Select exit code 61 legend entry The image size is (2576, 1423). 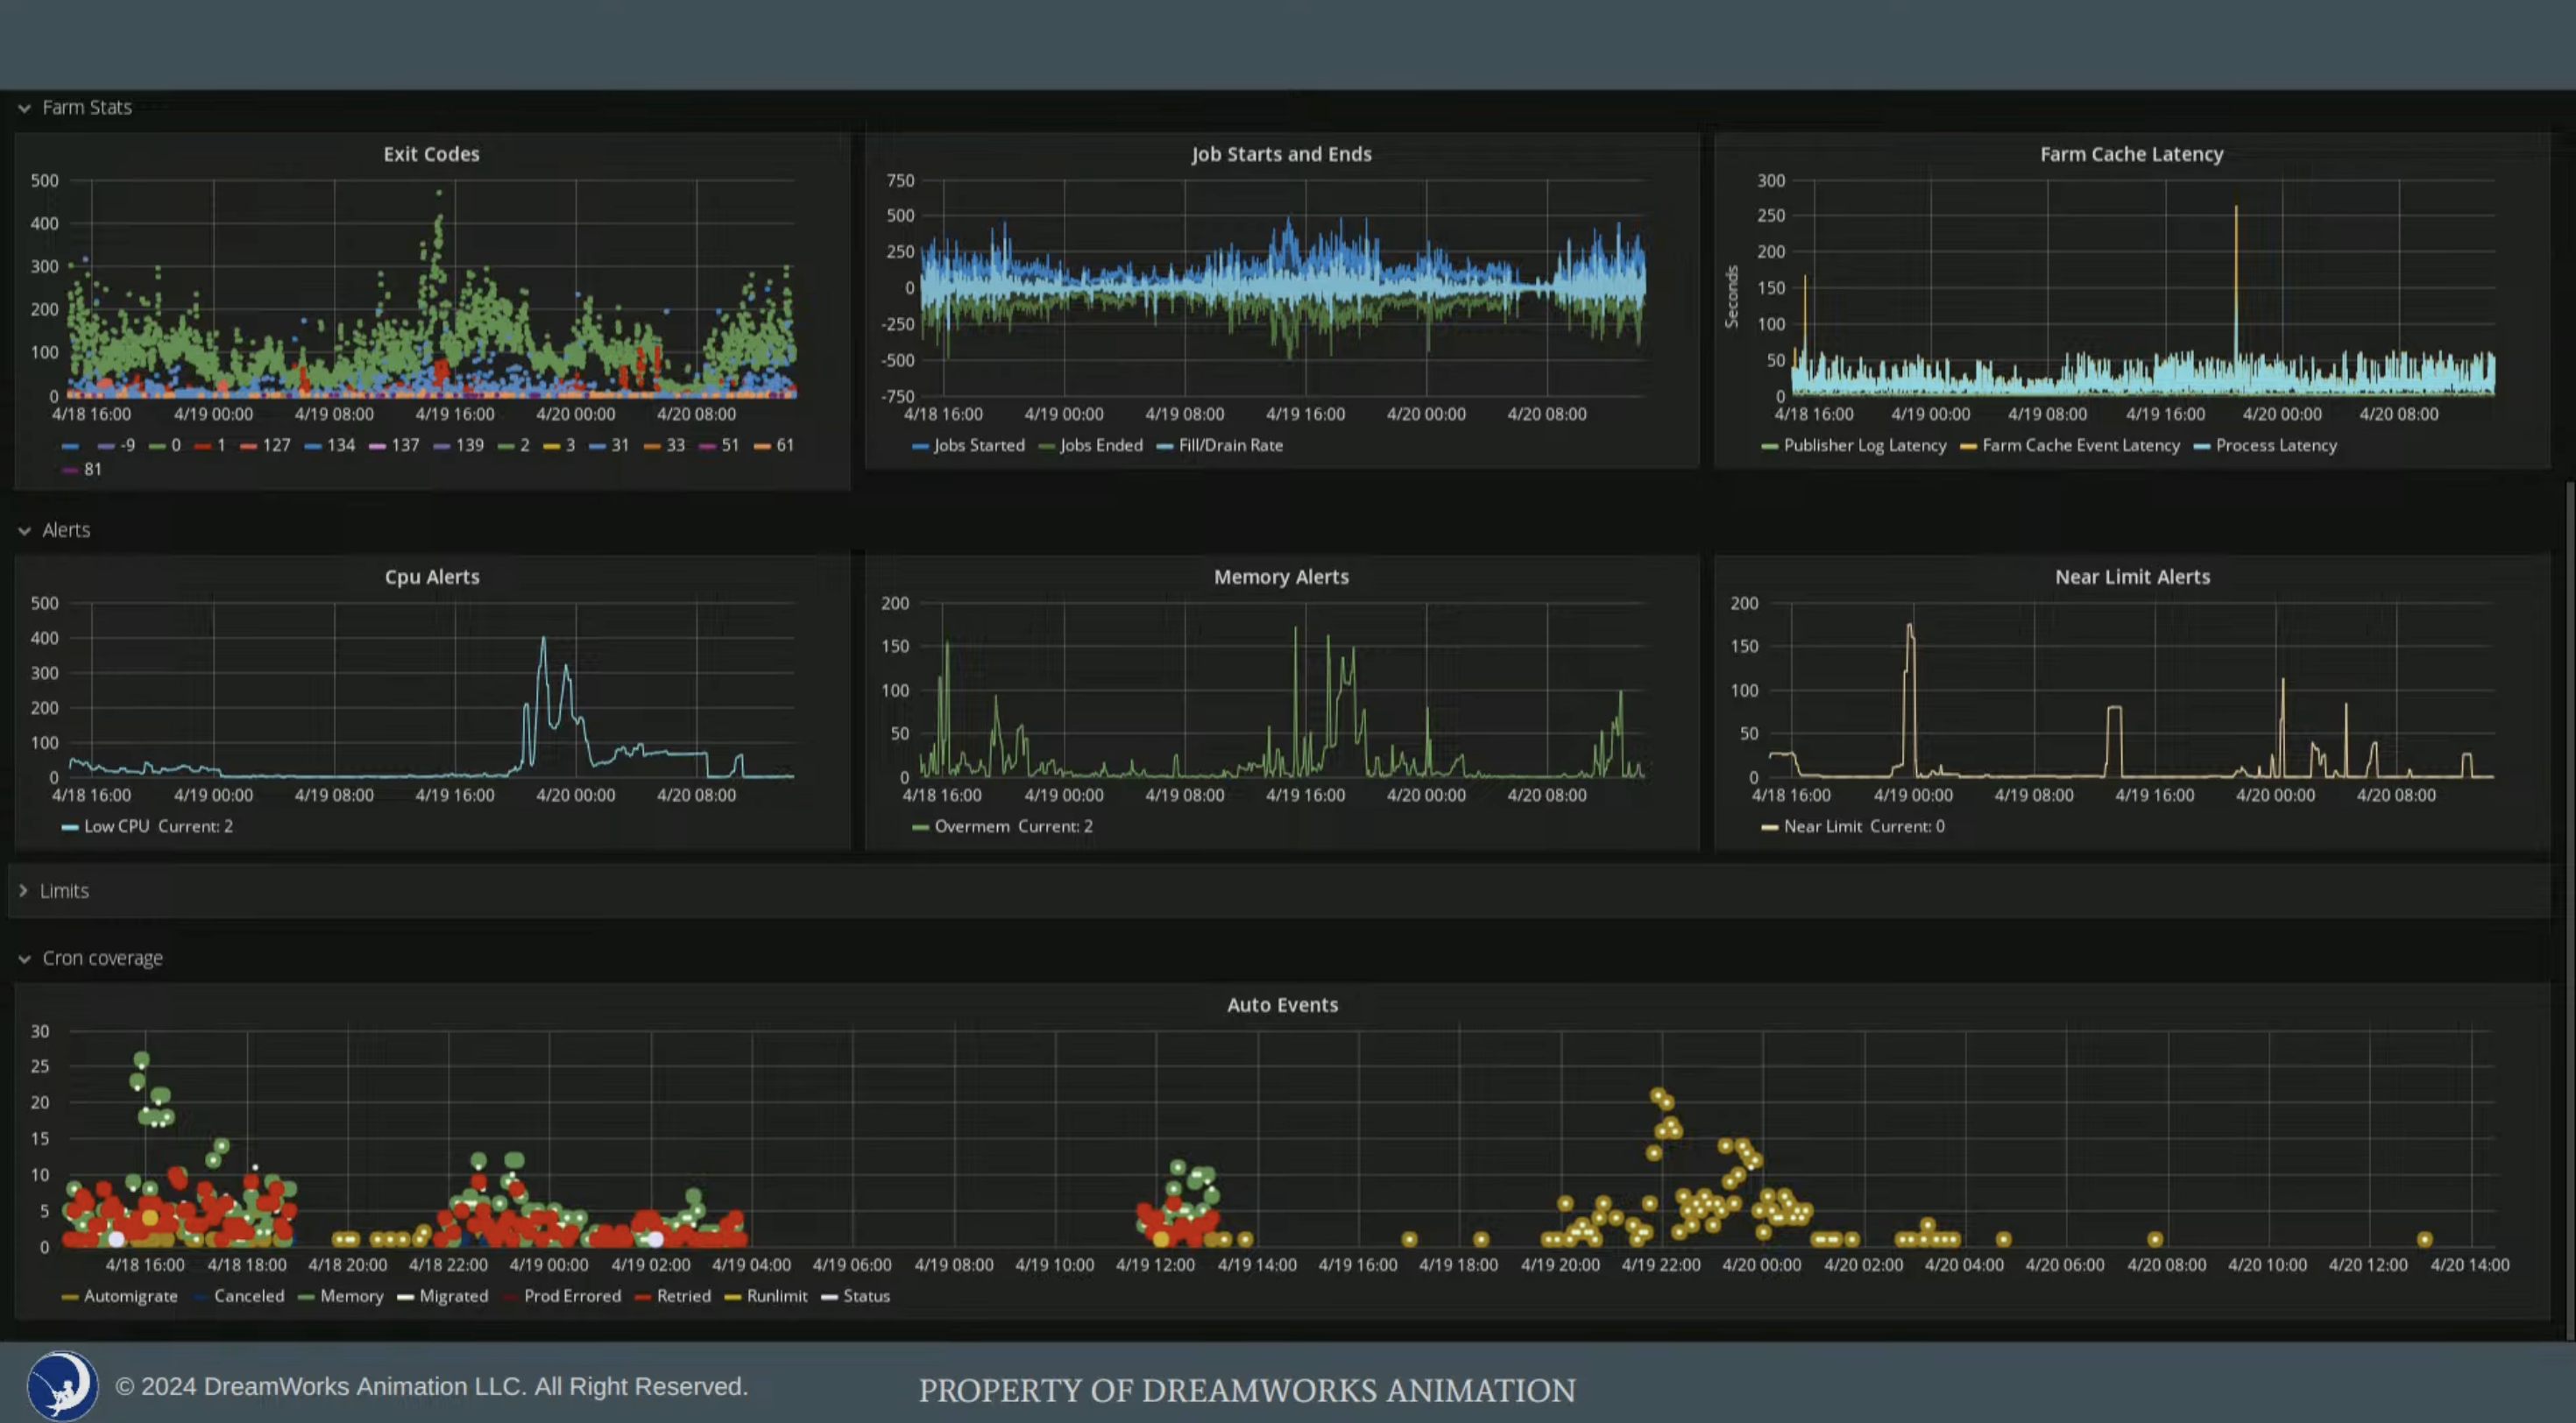784,445
